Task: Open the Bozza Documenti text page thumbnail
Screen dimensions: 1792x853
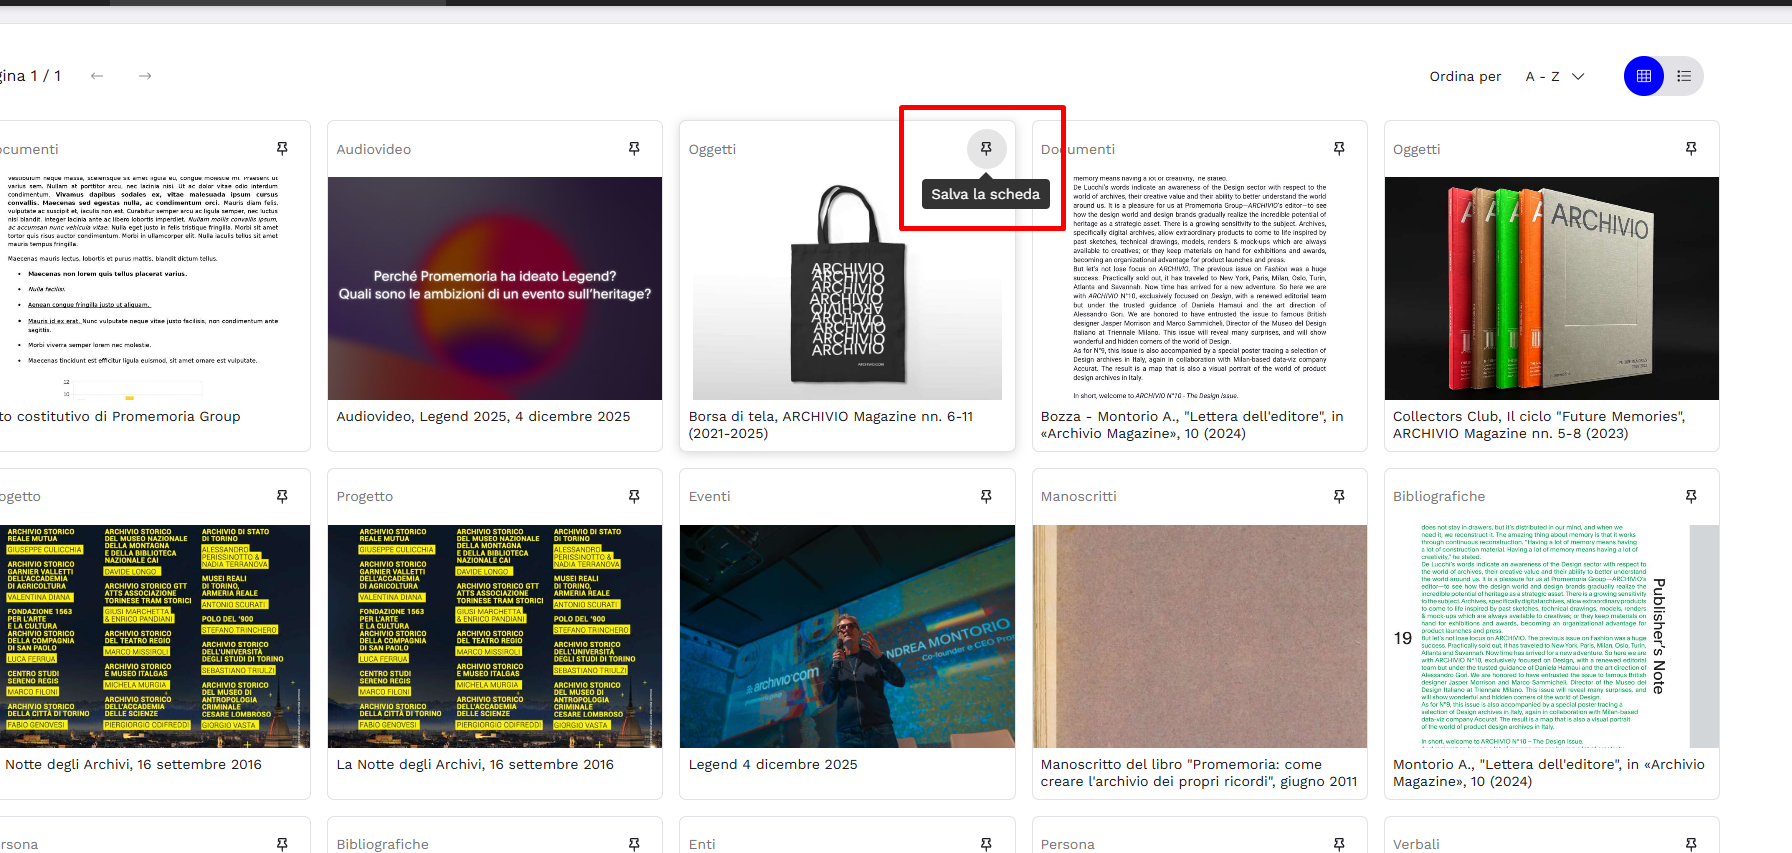Action: 1200,288
